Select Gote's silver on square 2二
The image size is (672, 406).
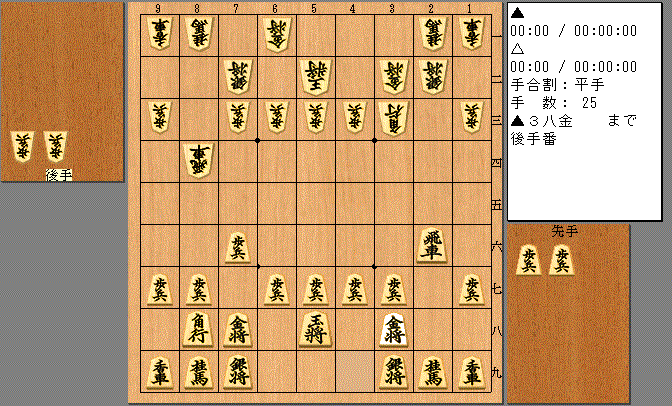tap(432, 77)
